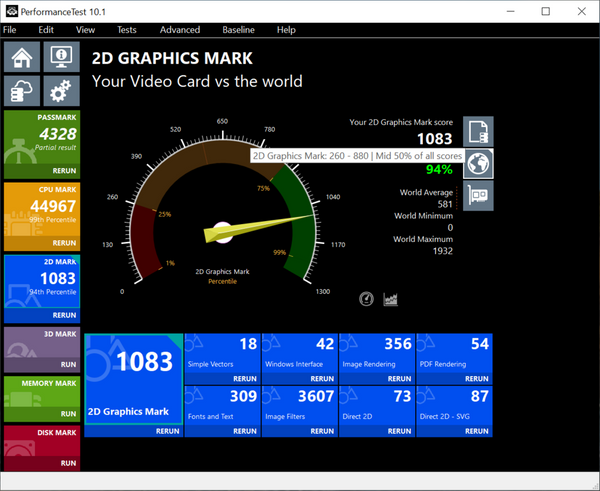This screenshot has height=491, width=600.
Task: Switch to the small gauge view icon
Action: pyautogui.click(x=366, y=299)
